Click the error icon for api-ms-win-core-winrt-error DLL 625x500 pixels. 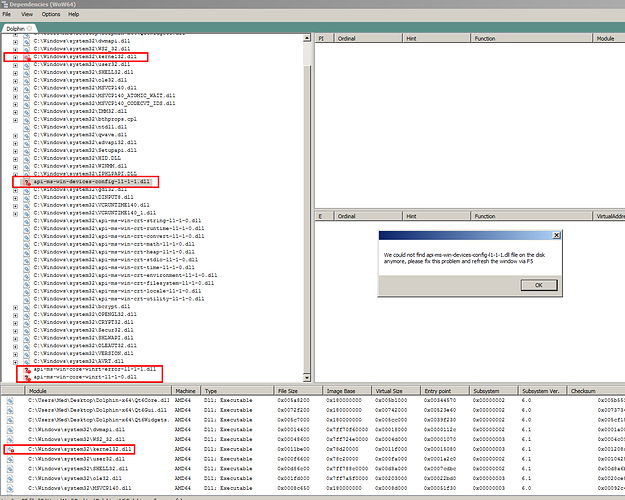[26, 369]
